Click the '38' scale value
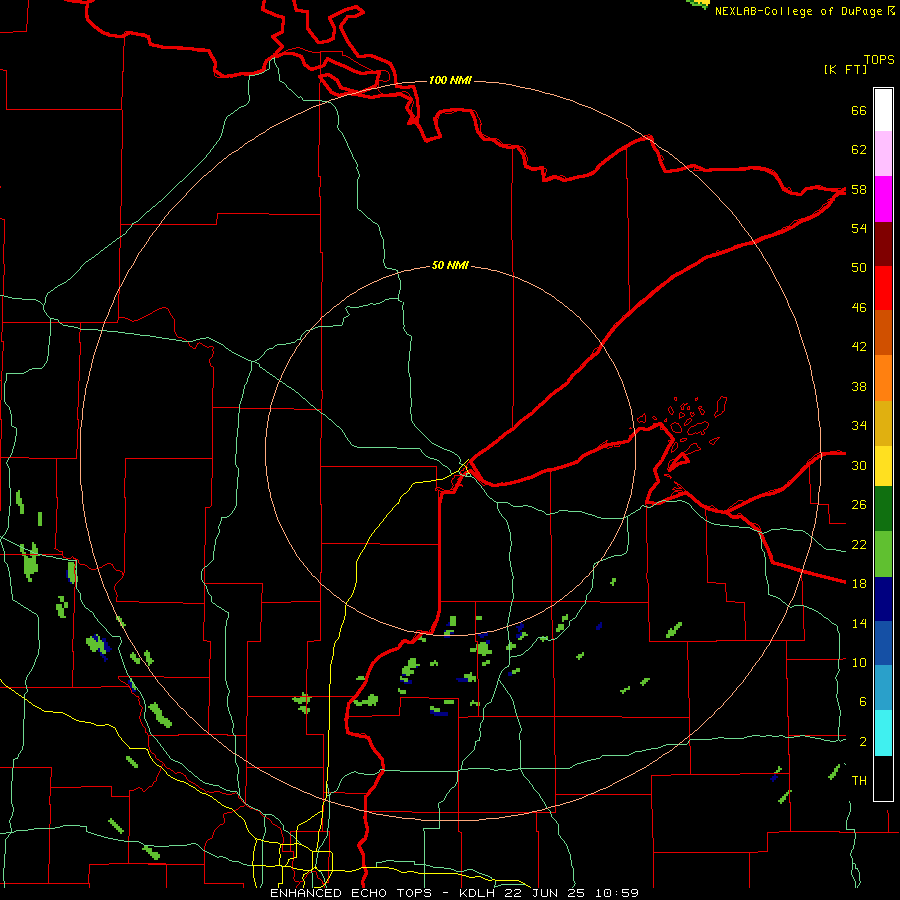The width and height of the screenshot is (900, 900). coord(859,386)
